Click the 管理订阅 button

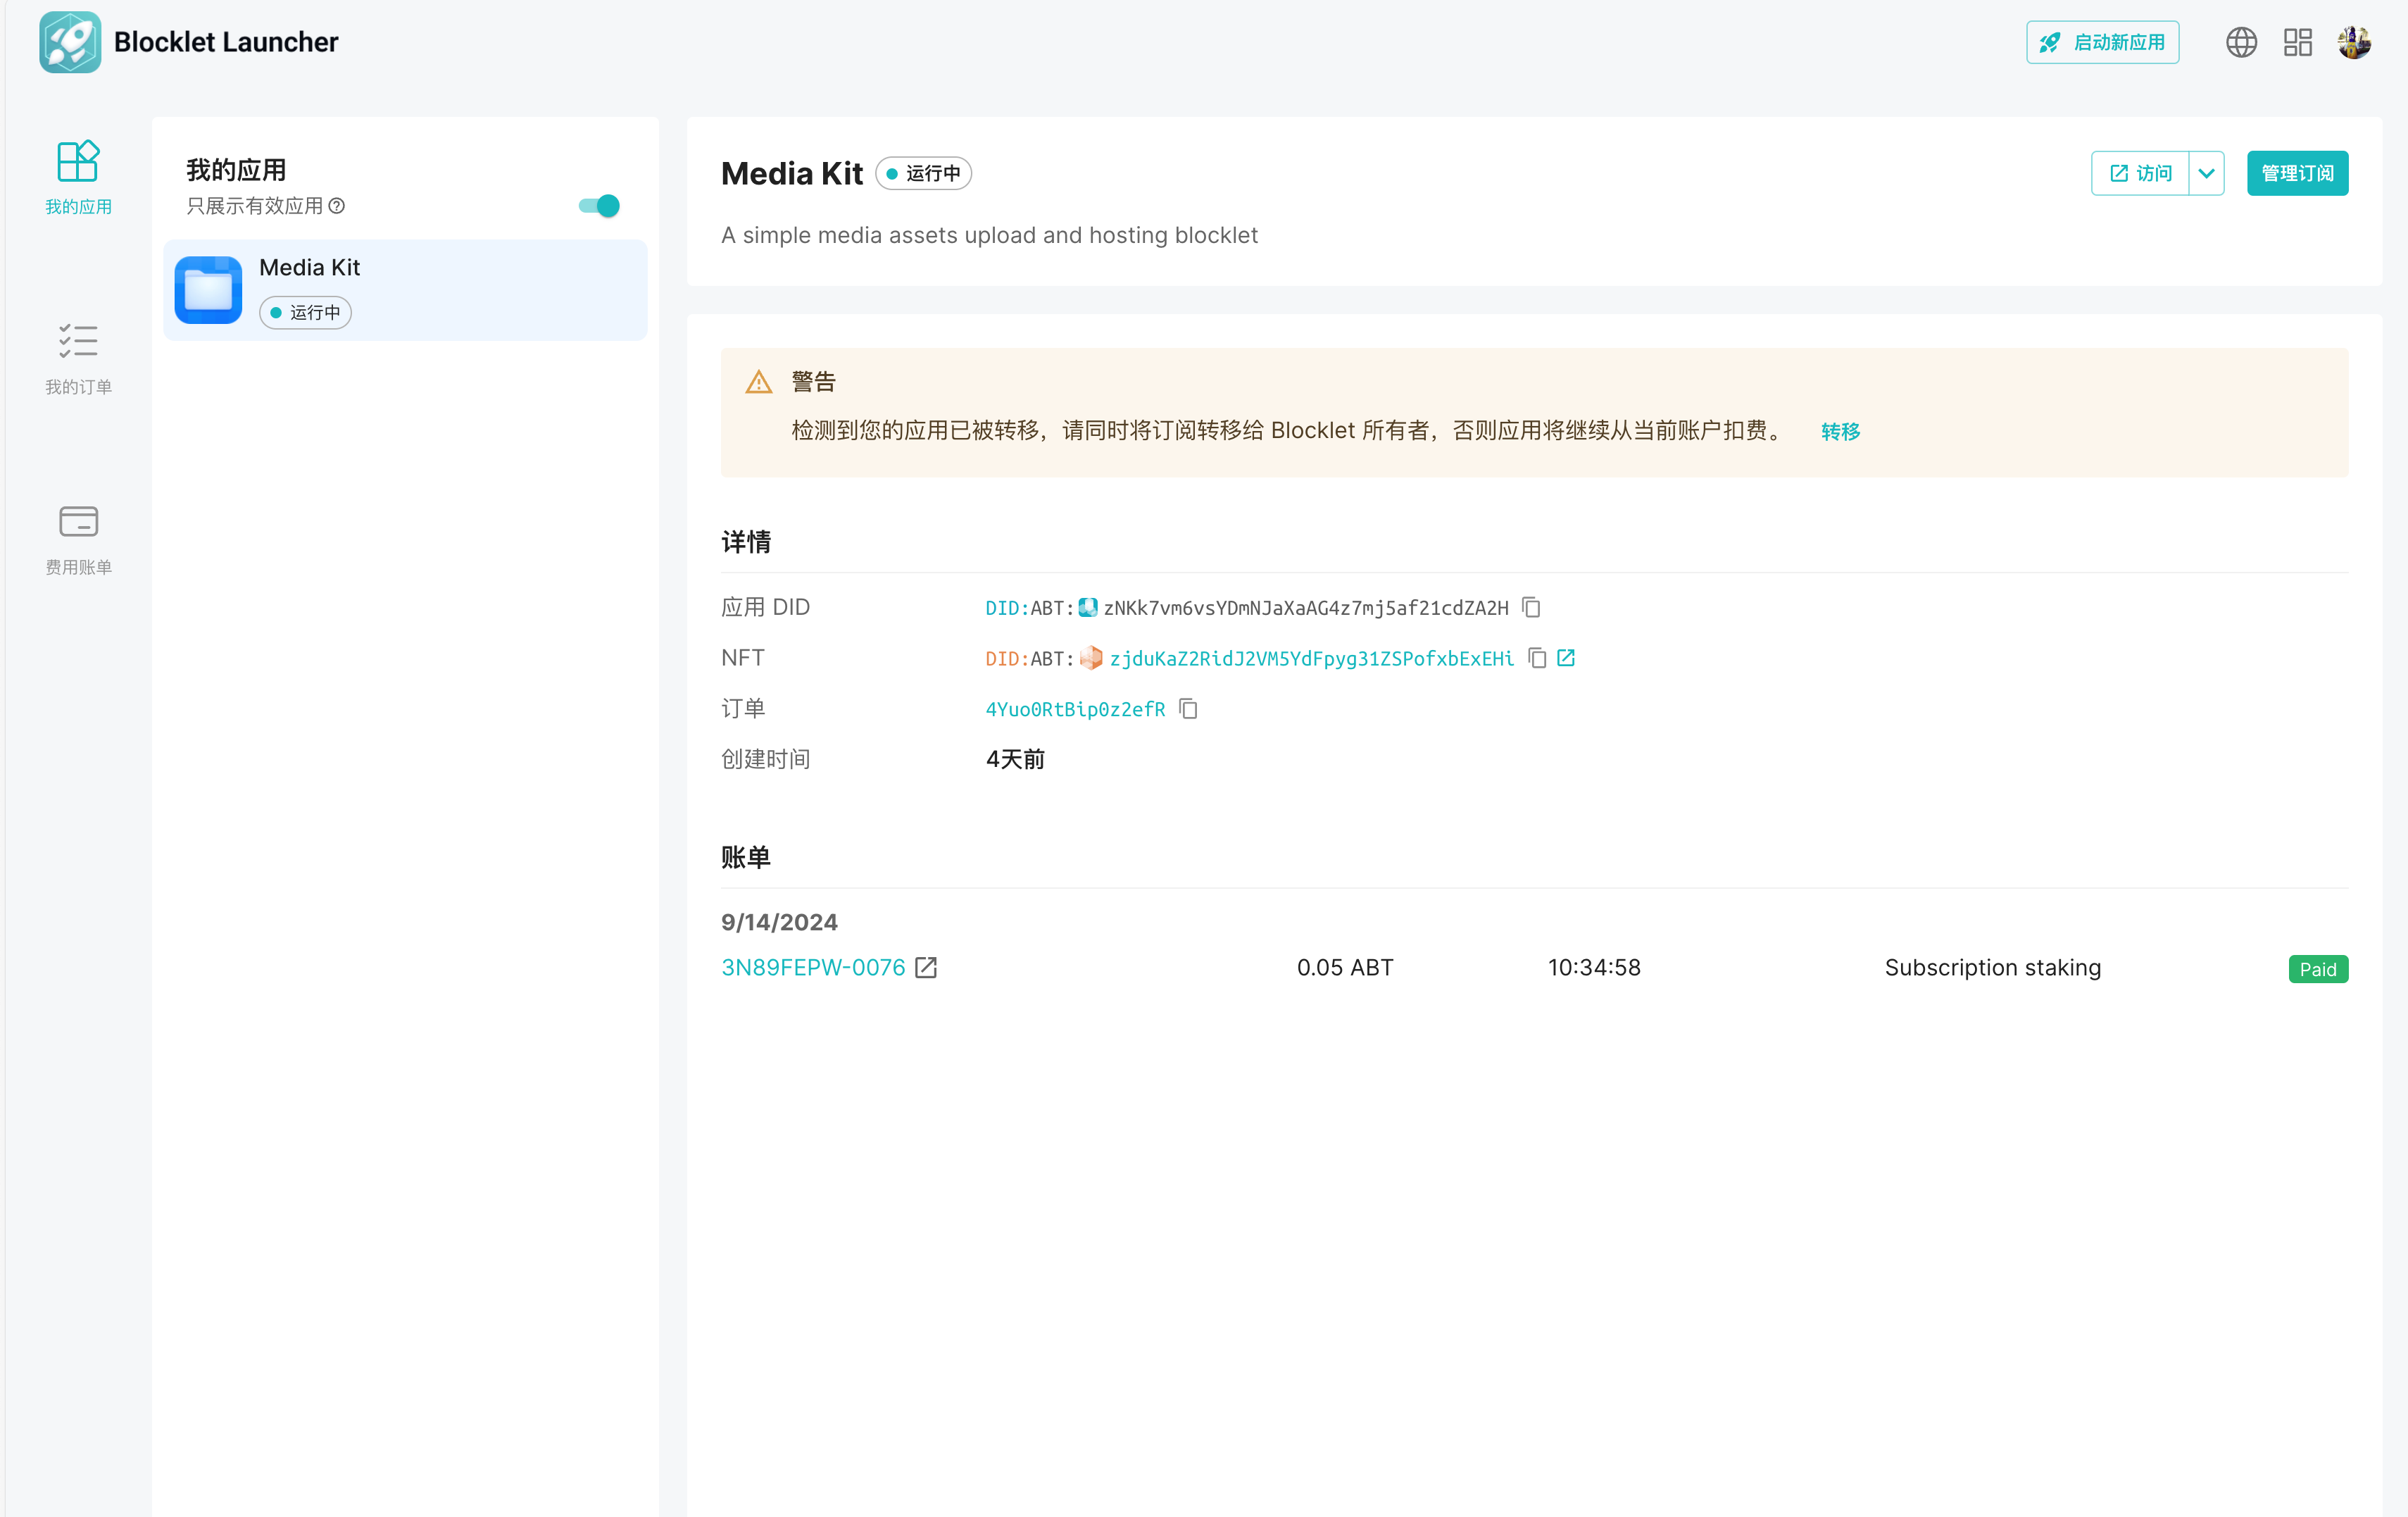(x=2297, y=173)
